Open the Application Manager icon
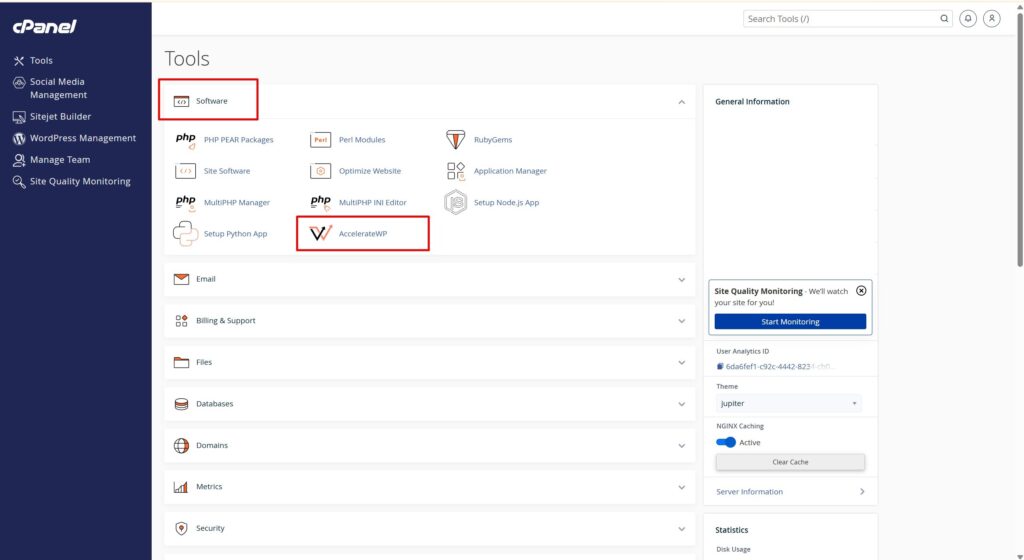The width and height of the screenshot is (1024, 560). (x=456, y=171)
